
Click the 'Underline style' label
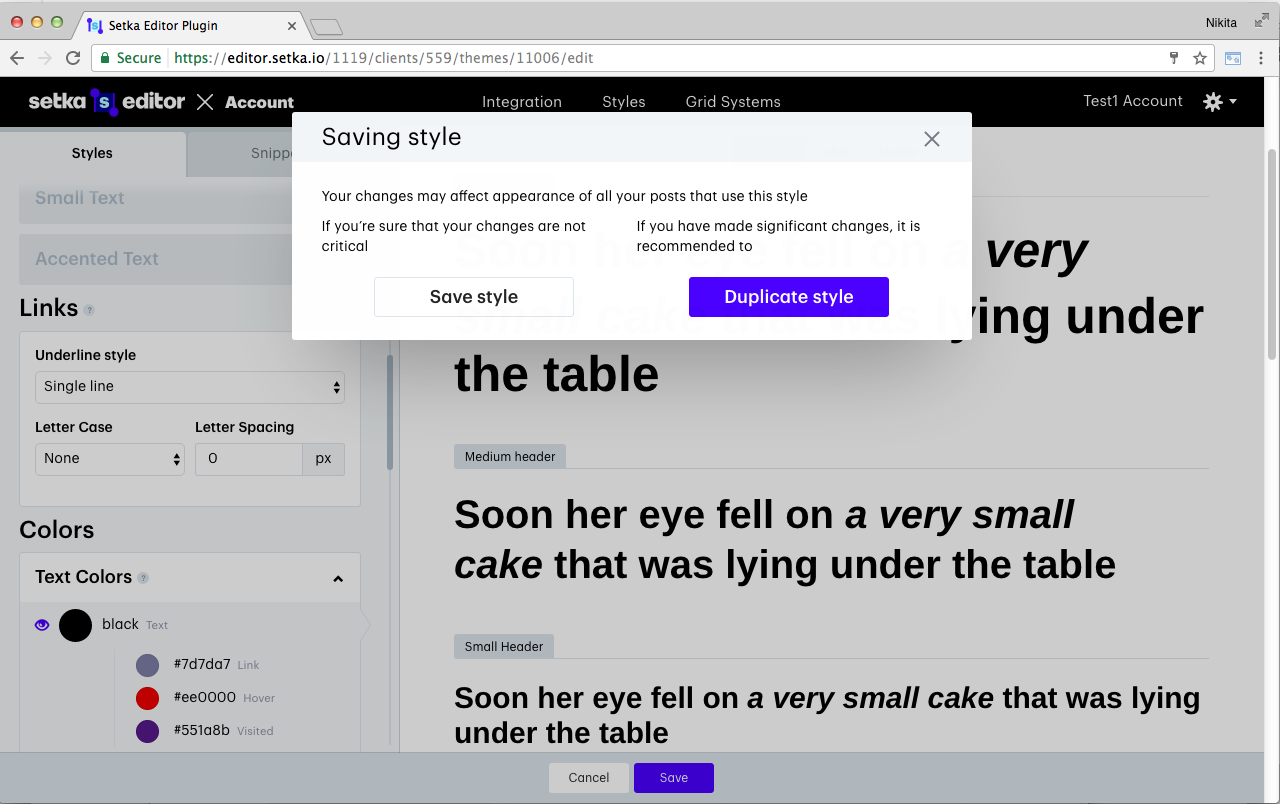[x=85, y=355]
